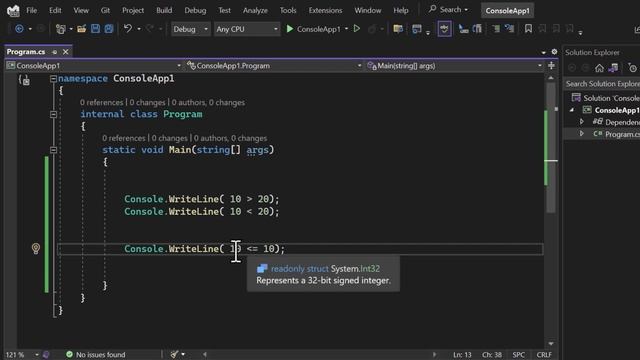Click the folder browse icon in toolbar
This screenshot has width=640, height=360.
click(398, 29)
